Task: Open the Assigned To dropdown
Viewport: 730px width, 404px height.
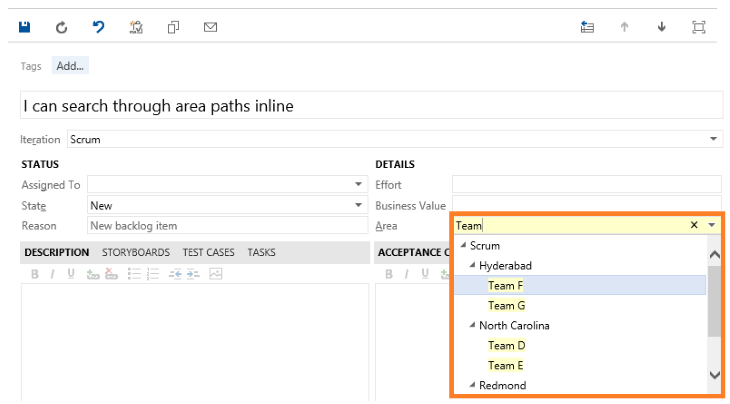Action: point(359,185)
